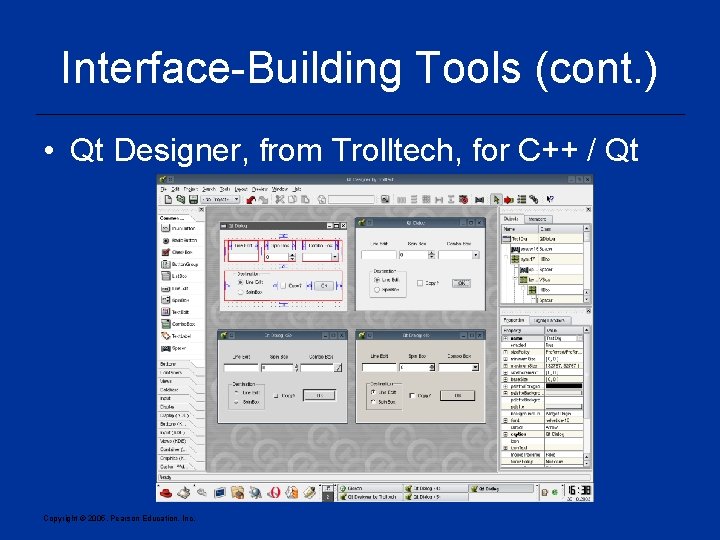Click the toolbar search text field

tap(351, 199)
